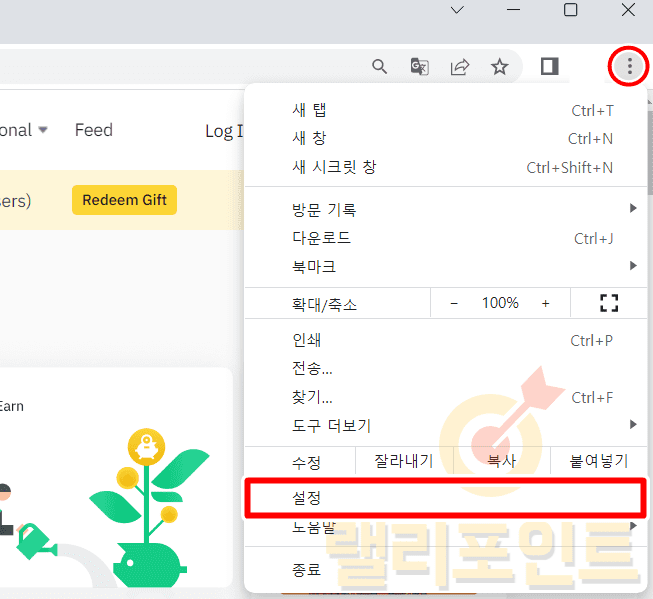The width and height of the screenshot is (653, 599).
Task: Increase zoom with the plus button
Action: 545,303
